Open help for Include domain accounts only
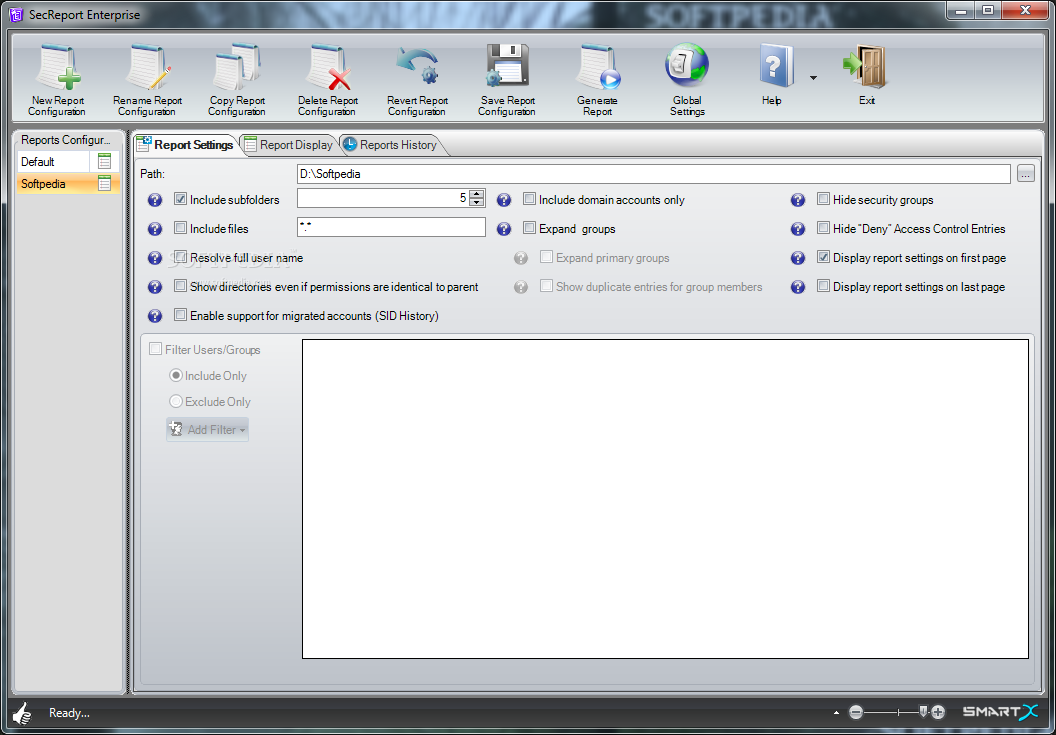 (504, 200)
